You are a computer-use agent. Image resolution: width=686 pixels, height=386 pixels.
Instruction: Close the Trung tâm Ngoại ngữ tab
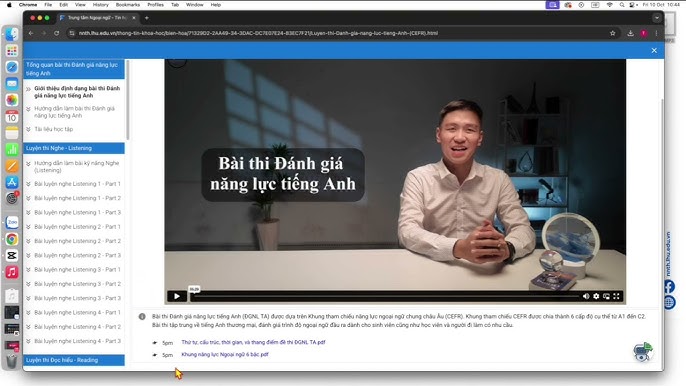(134, 18)
